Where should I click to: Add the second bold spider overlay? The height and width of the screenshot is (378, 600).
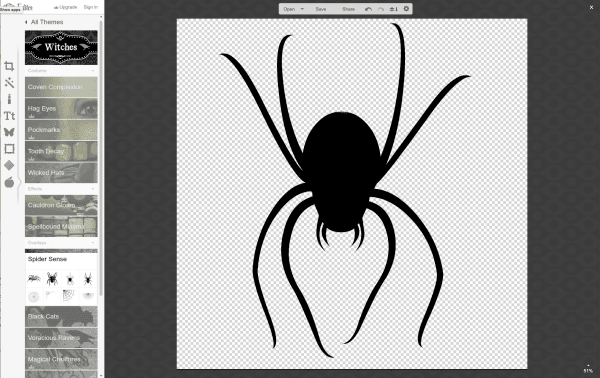point(52,279)
